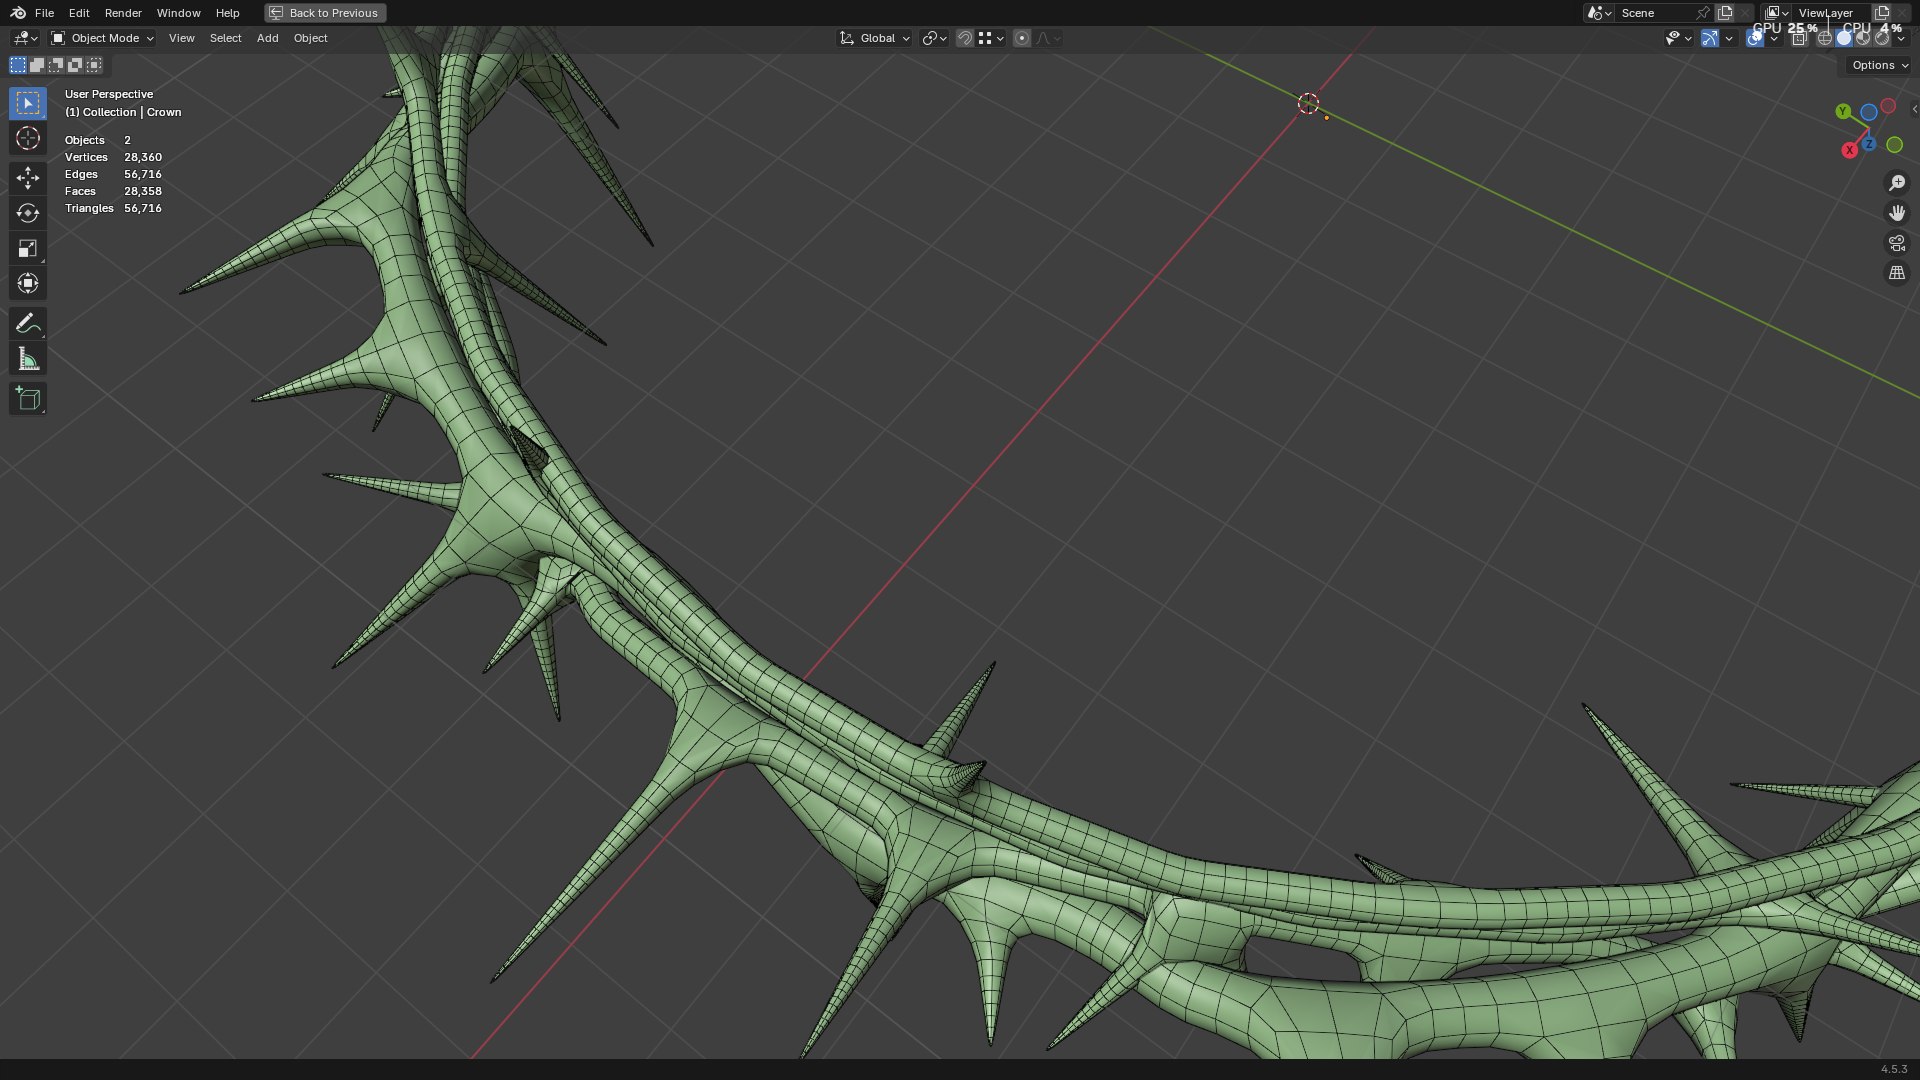The height and width of the screenshot is (1080, 1920).
Task: Open view layer browse dropdown icon
Action: 1776,13
